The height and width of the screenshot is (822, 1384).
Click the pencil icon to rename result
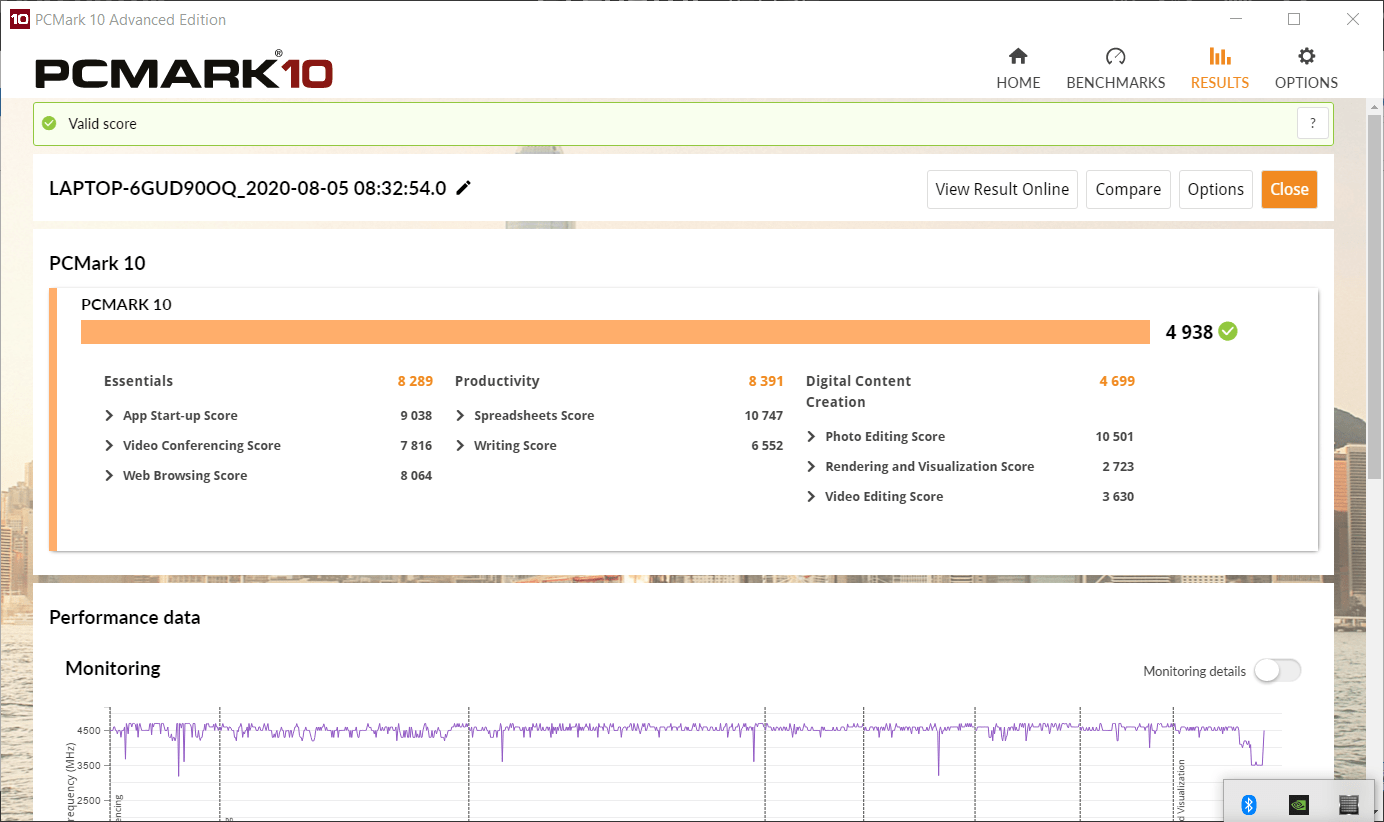pos(463,188)
